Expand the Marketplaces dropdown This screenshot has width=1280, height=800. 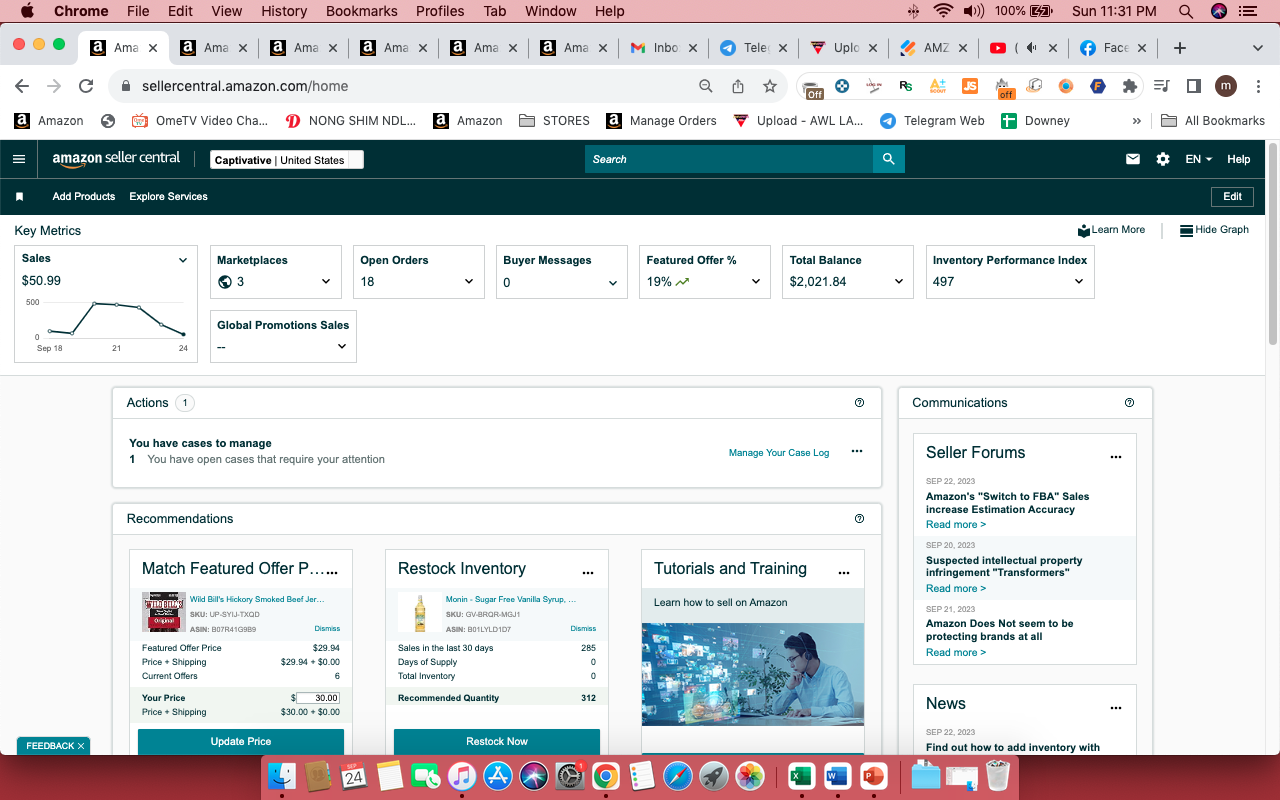coord(326,282)
